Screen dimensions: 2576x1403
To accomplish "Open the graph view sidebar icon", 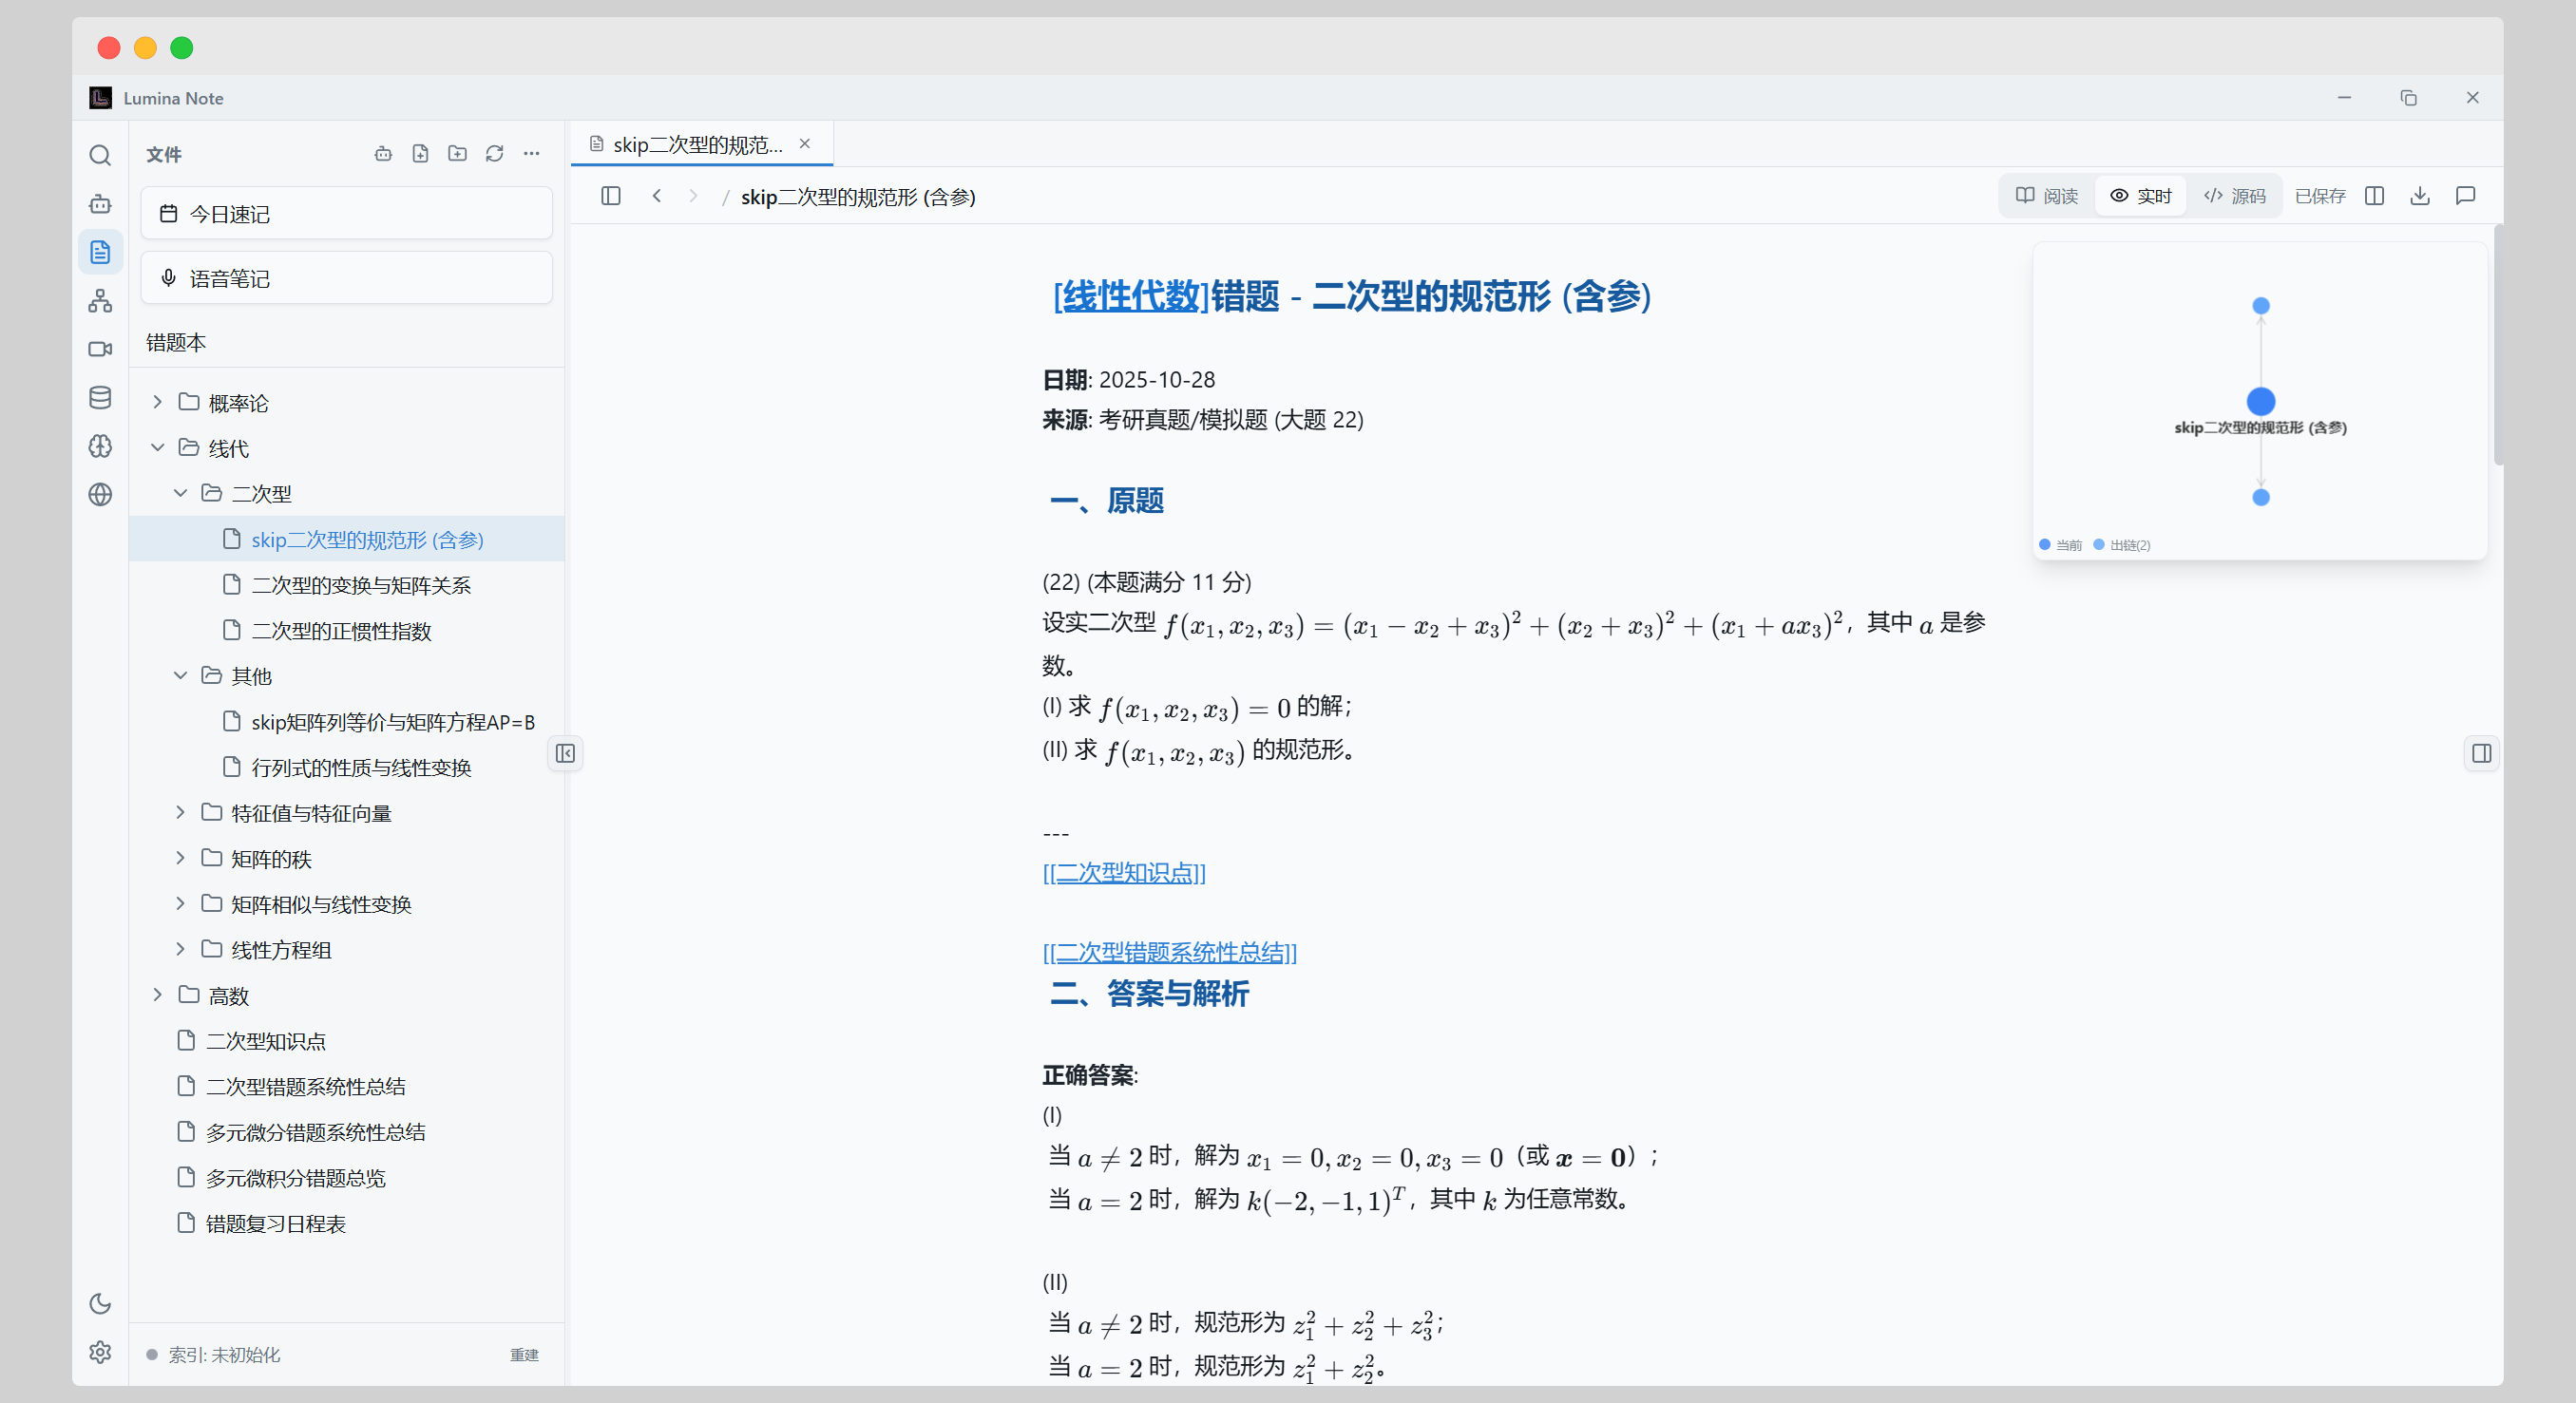I will (x=100, y=301).
